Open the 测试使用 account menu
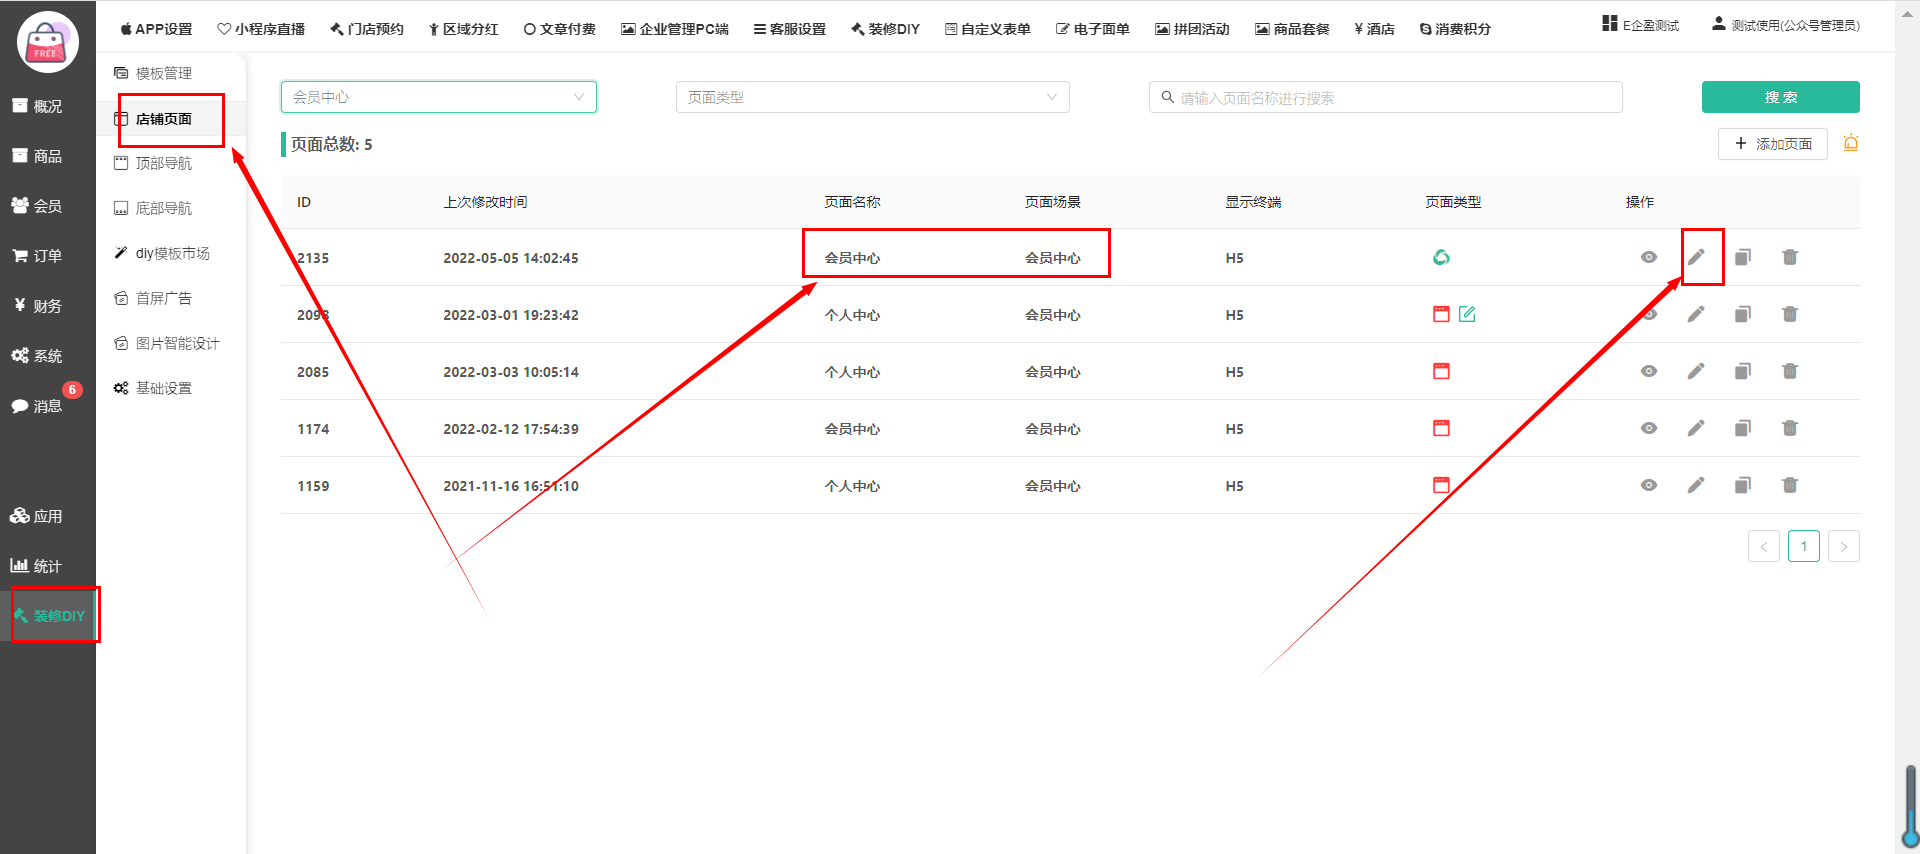Image resolution: width=1920 pixels, height=854 pixels. pyautogui.click(x=1786, y=25)
